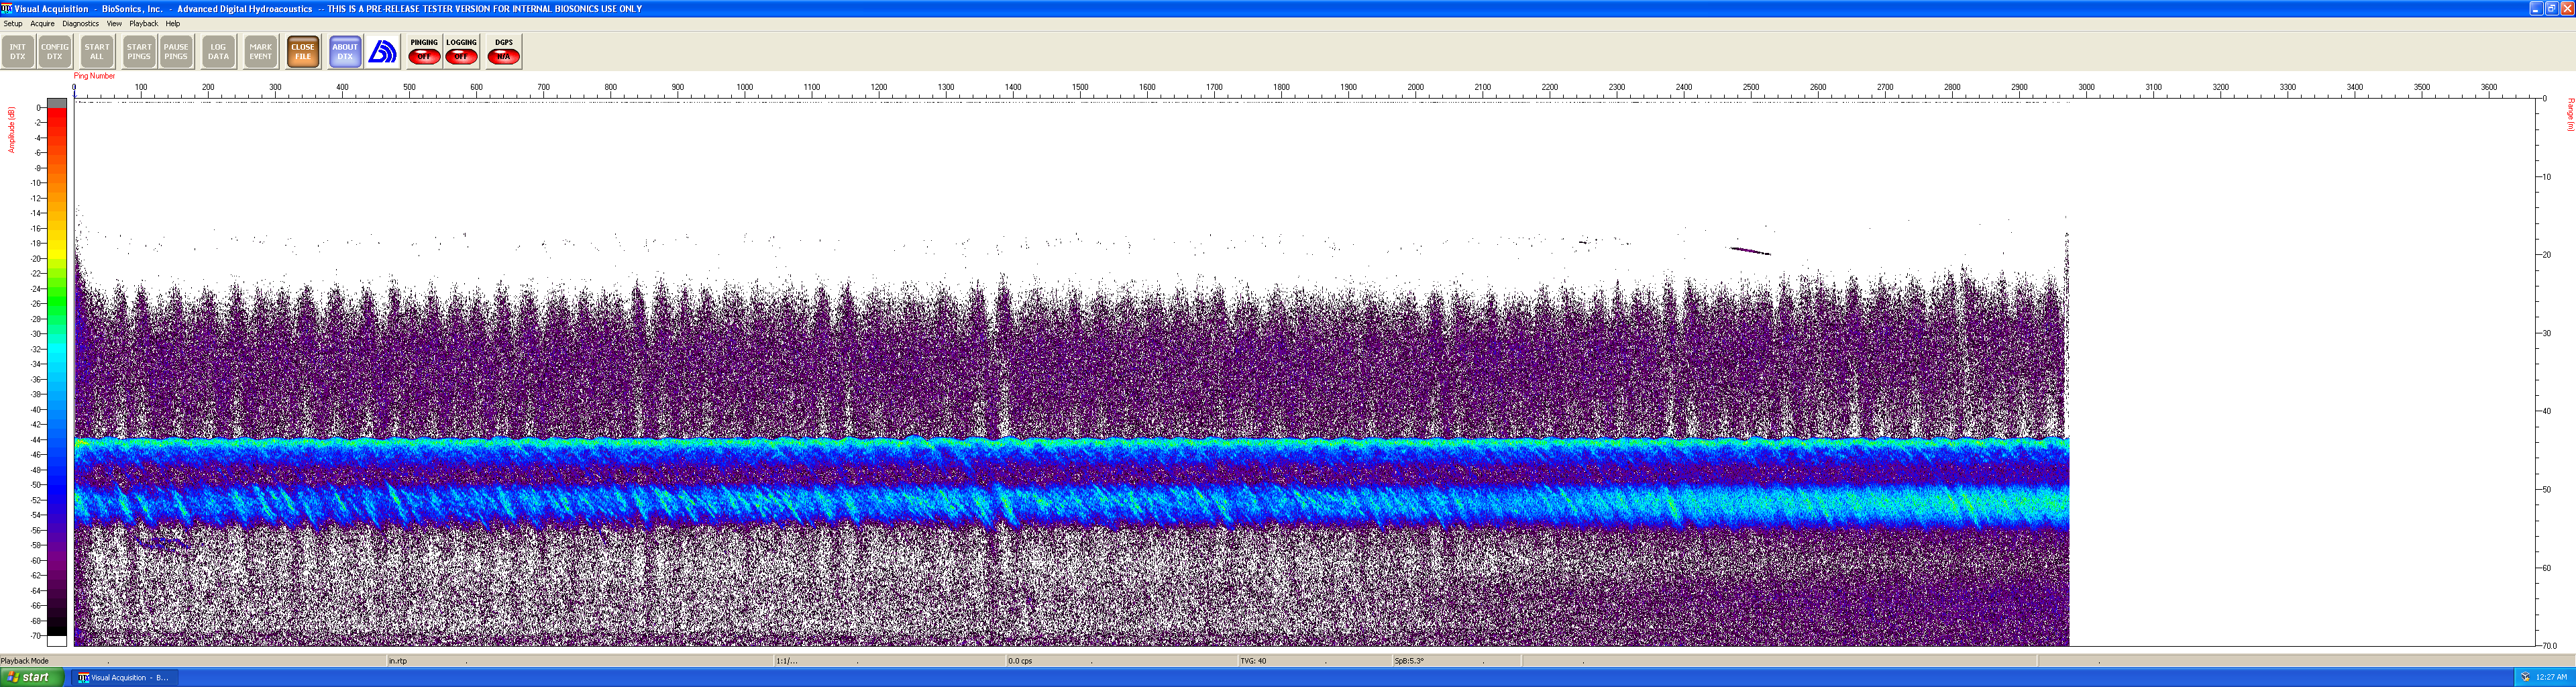2576x687 pixels.
Task: Toggle the LOGGING indicator showing OFF
Action: tap(461, 52)
